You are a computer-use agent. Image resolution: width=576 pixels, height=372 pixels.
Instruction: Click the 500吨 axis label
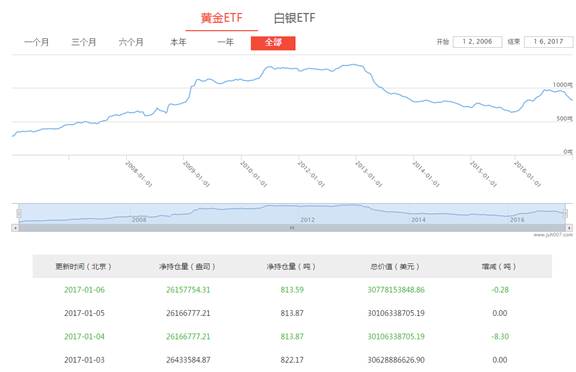565,119
